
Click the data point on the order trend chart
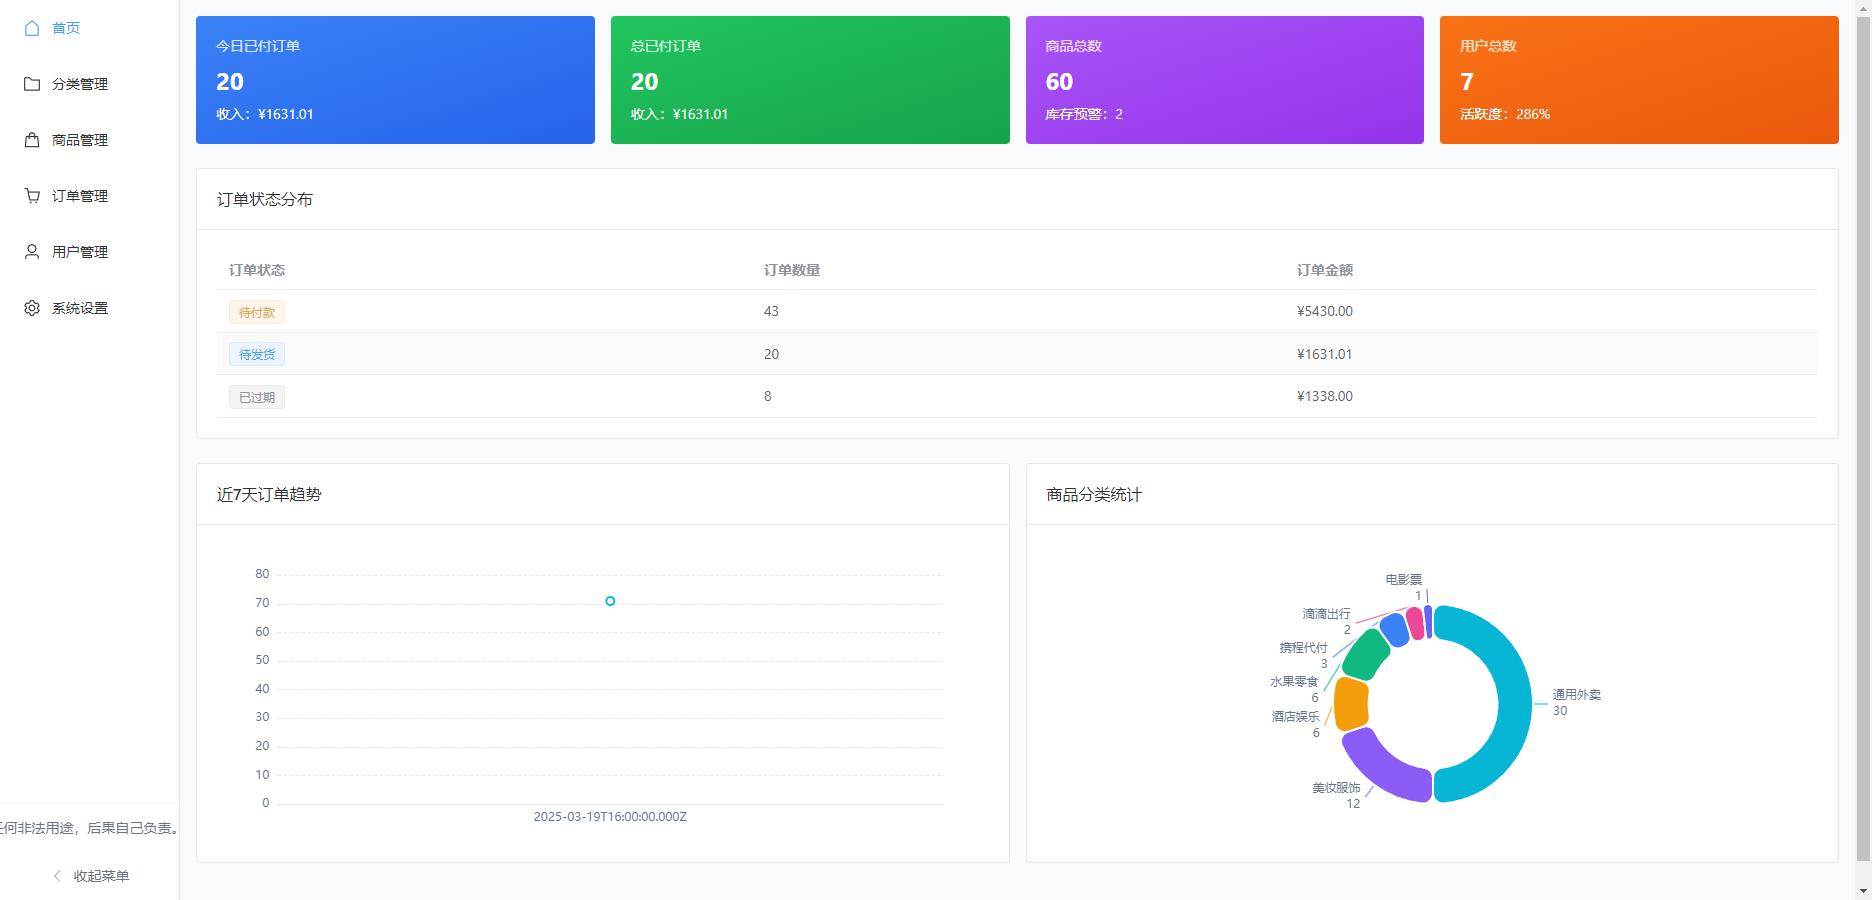coord(610,601)
